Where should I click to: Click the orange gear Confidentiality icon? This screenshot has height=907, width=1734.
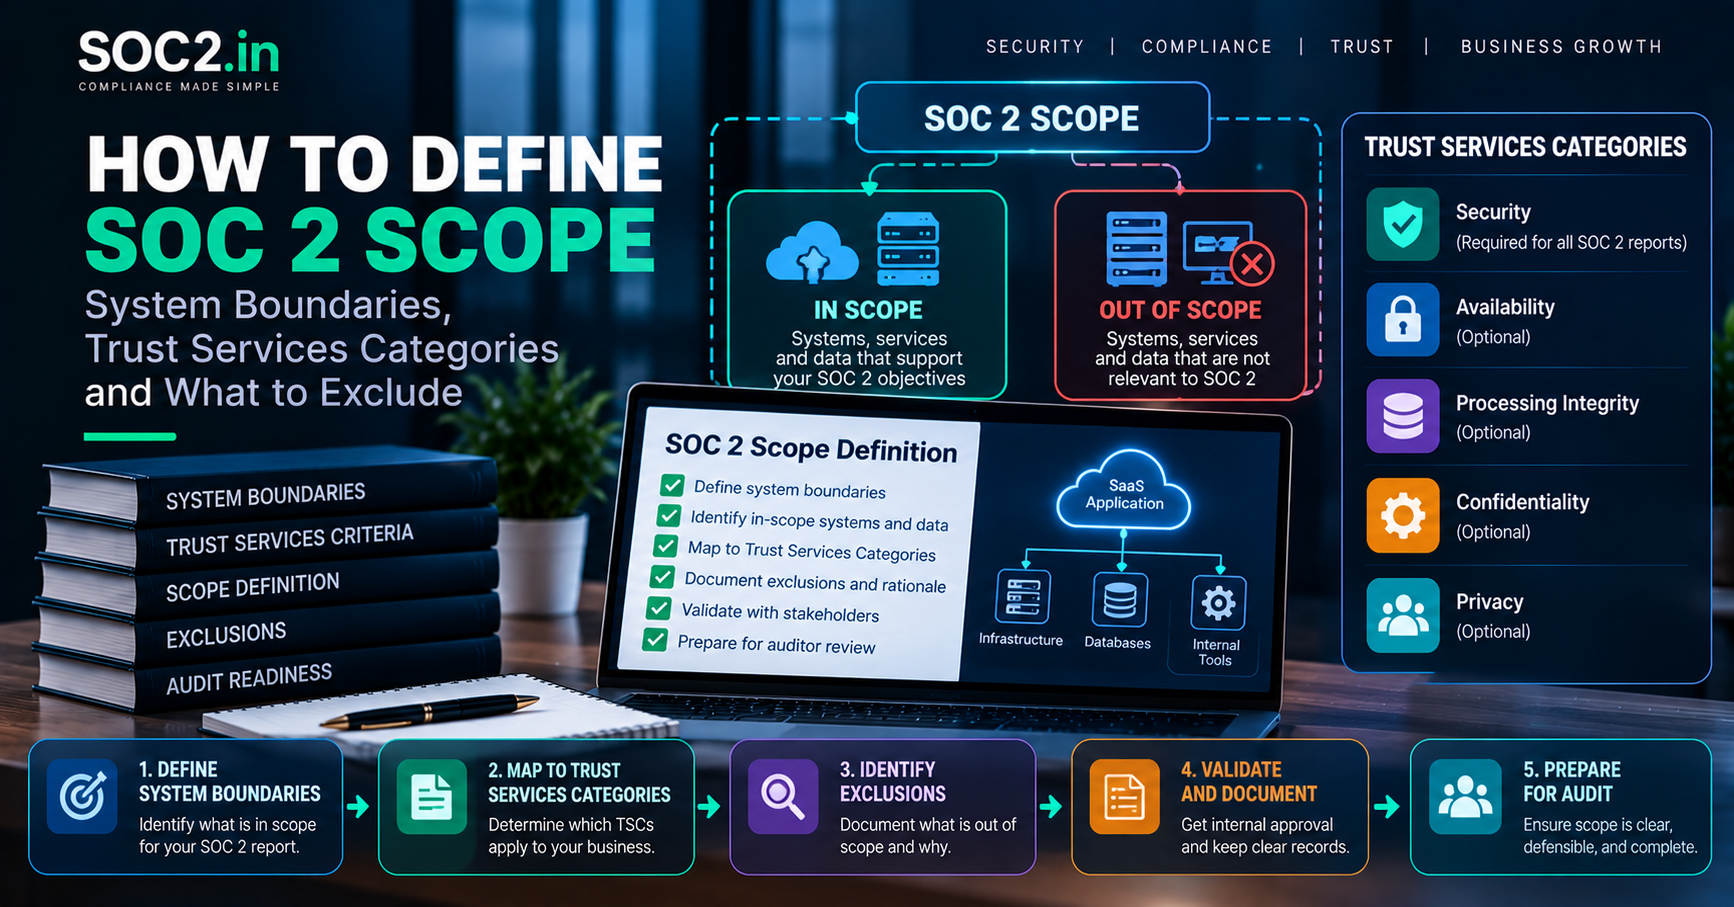1403,515
